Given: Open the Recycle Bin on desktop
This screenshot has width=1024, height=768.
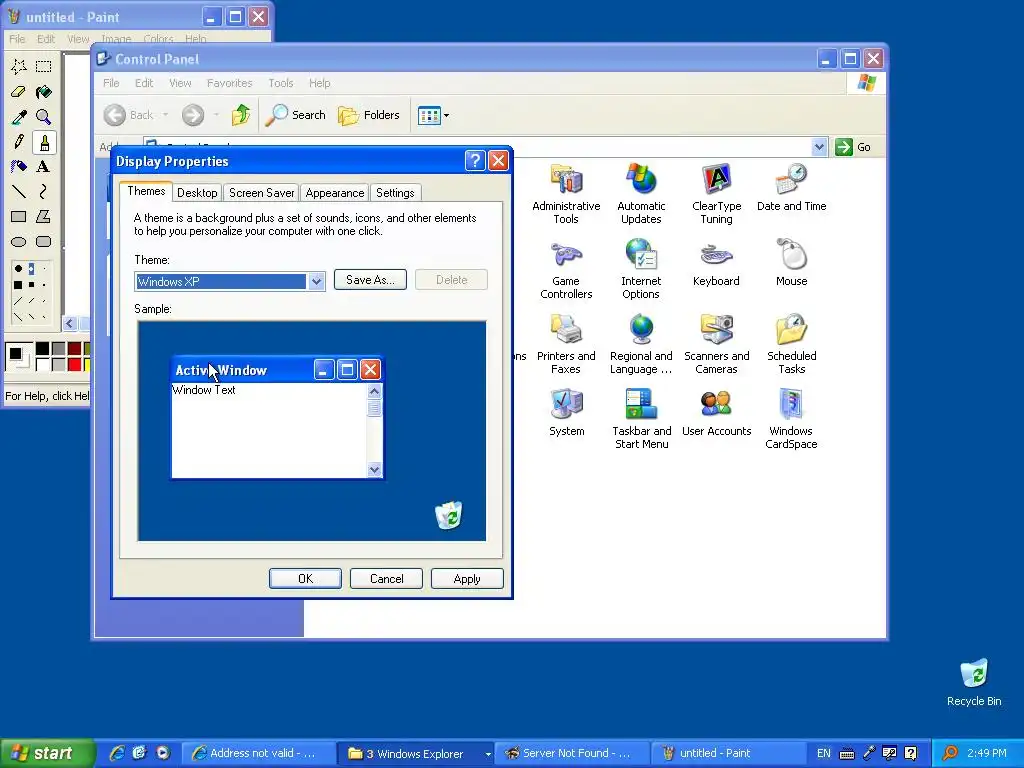Looking at the screenshot, I should click(x=974, y=682).
